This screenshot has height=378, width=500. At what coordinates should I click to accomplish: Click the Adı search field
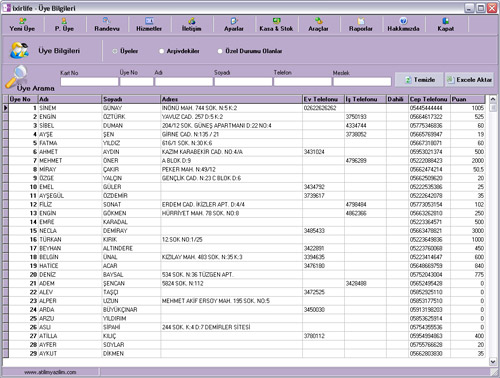click(184, 82)
